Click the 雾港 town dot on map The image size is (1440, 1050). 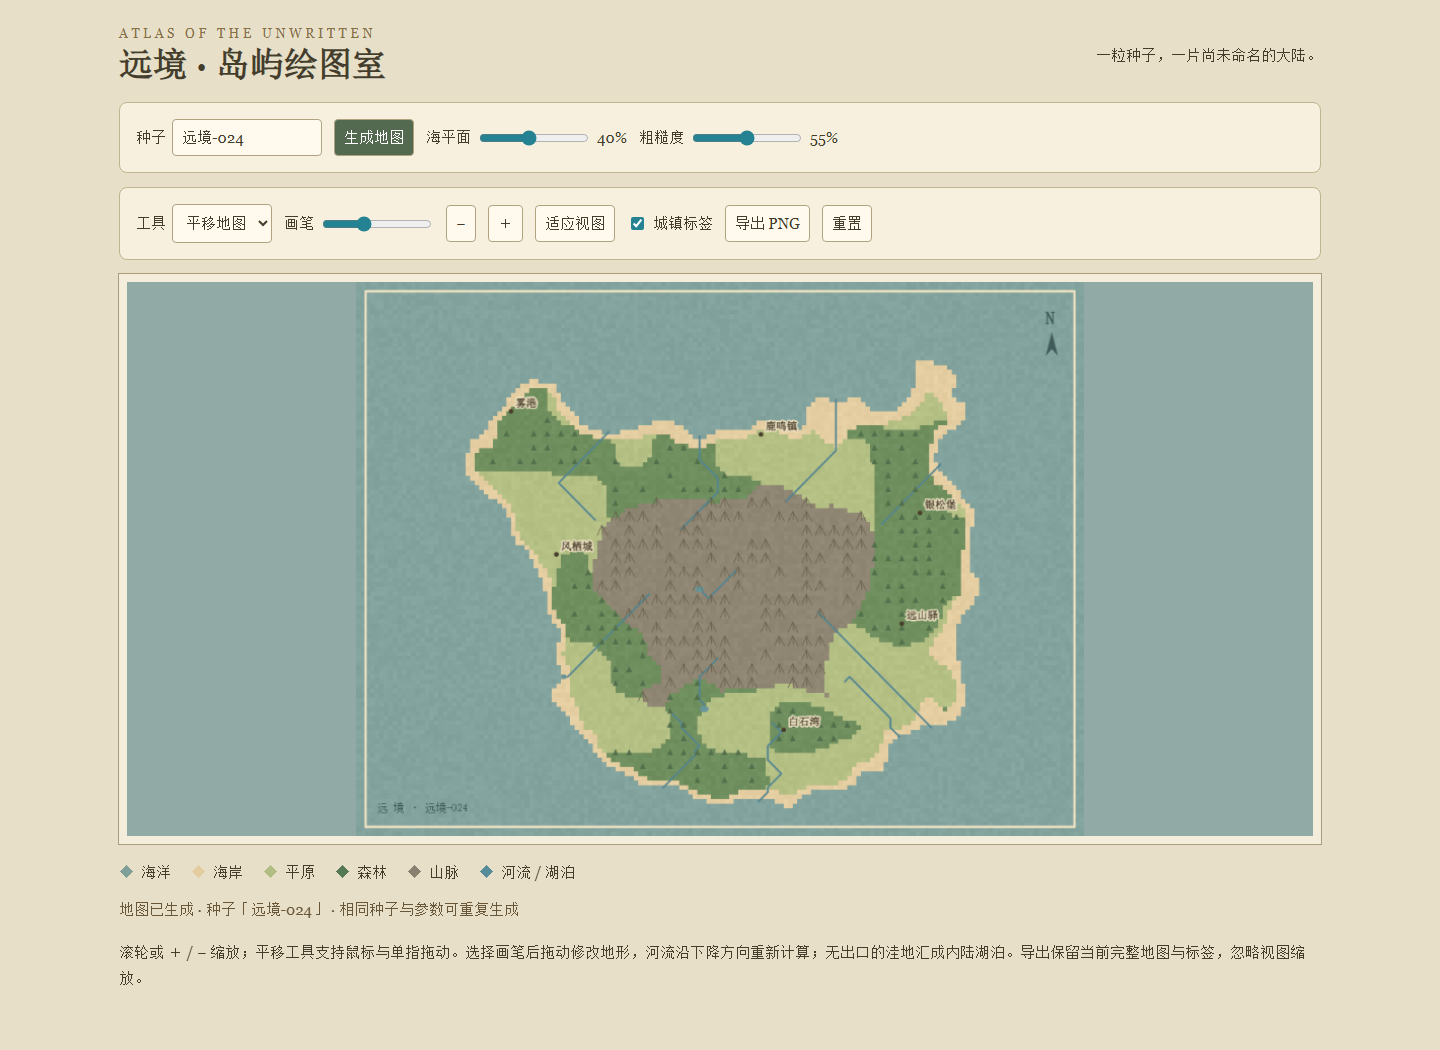(x=511, y=410)
